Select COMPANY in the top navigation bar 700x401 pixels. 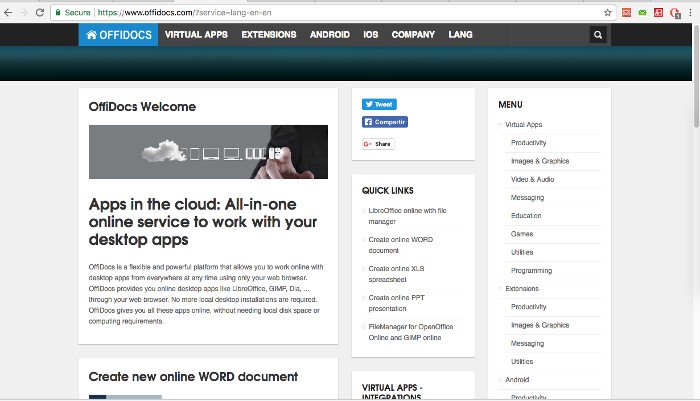[413, 34]
